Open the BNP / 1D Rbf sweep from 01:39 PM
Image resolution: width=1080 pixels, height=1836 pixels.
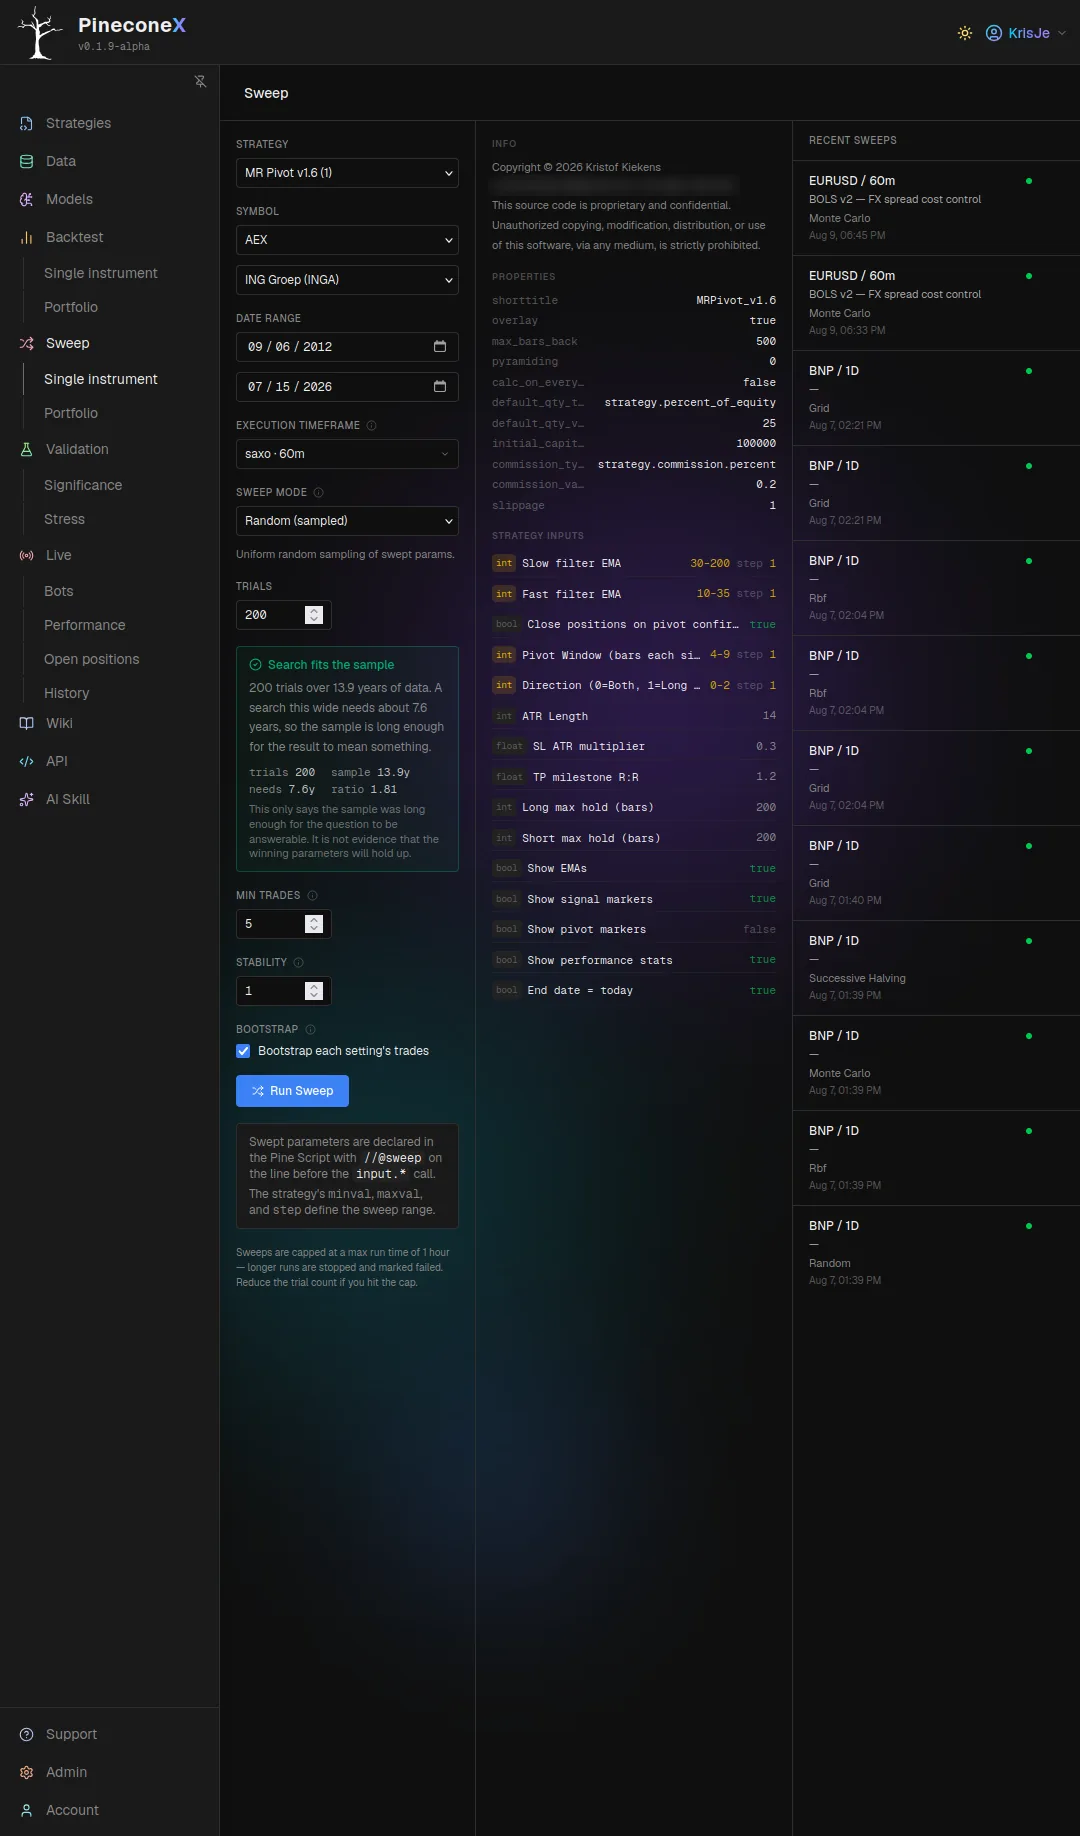click(x=936, y=1158)
